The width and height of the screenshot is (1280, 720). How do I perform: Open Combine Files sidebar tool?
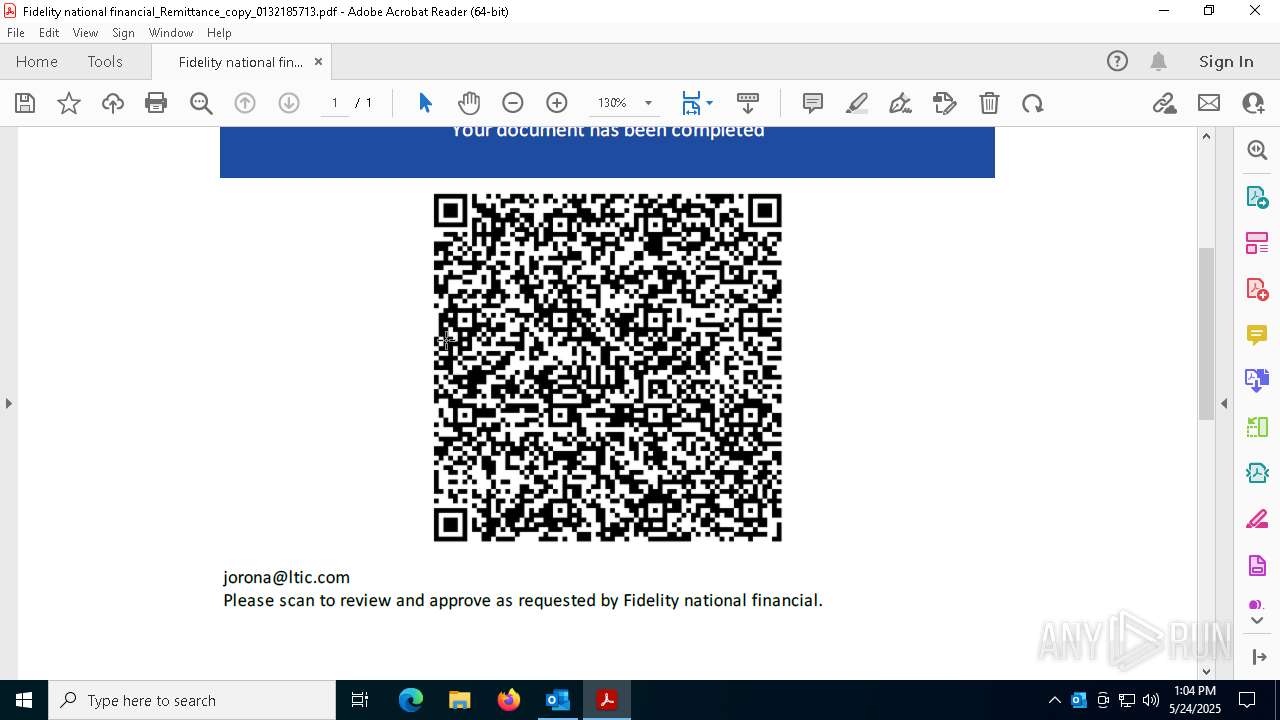pyautogui.click(x=1257, y=381)
